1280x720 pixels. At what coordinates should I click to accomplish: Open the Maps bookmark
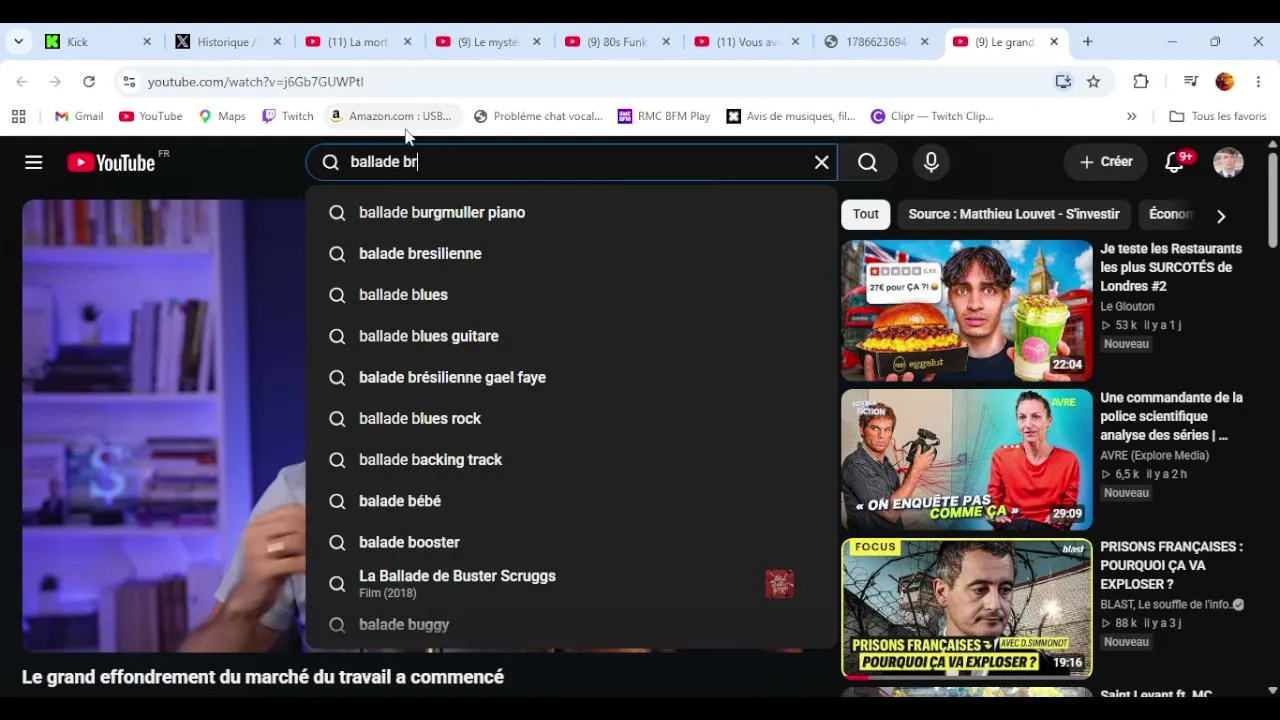[222, 116]
